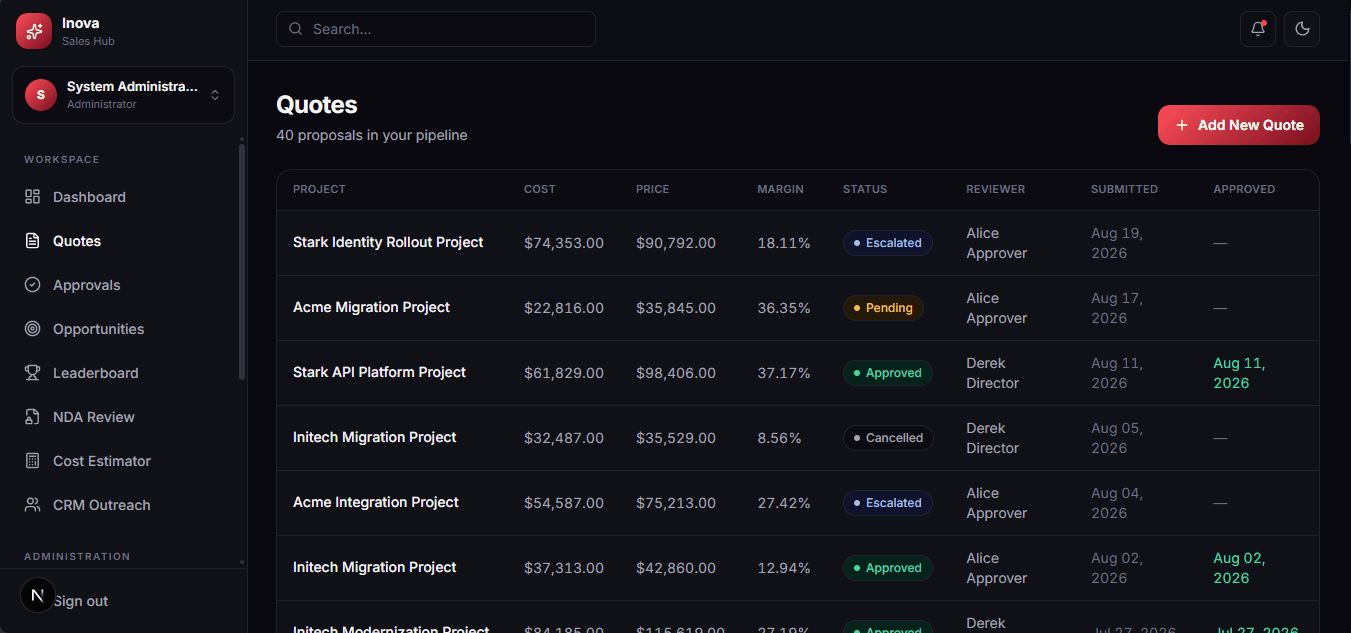The height and width of the screenshot is (633, 1351).
Task: Click the Leaderboard trophy icon
Action: click(x=33, y=373)
